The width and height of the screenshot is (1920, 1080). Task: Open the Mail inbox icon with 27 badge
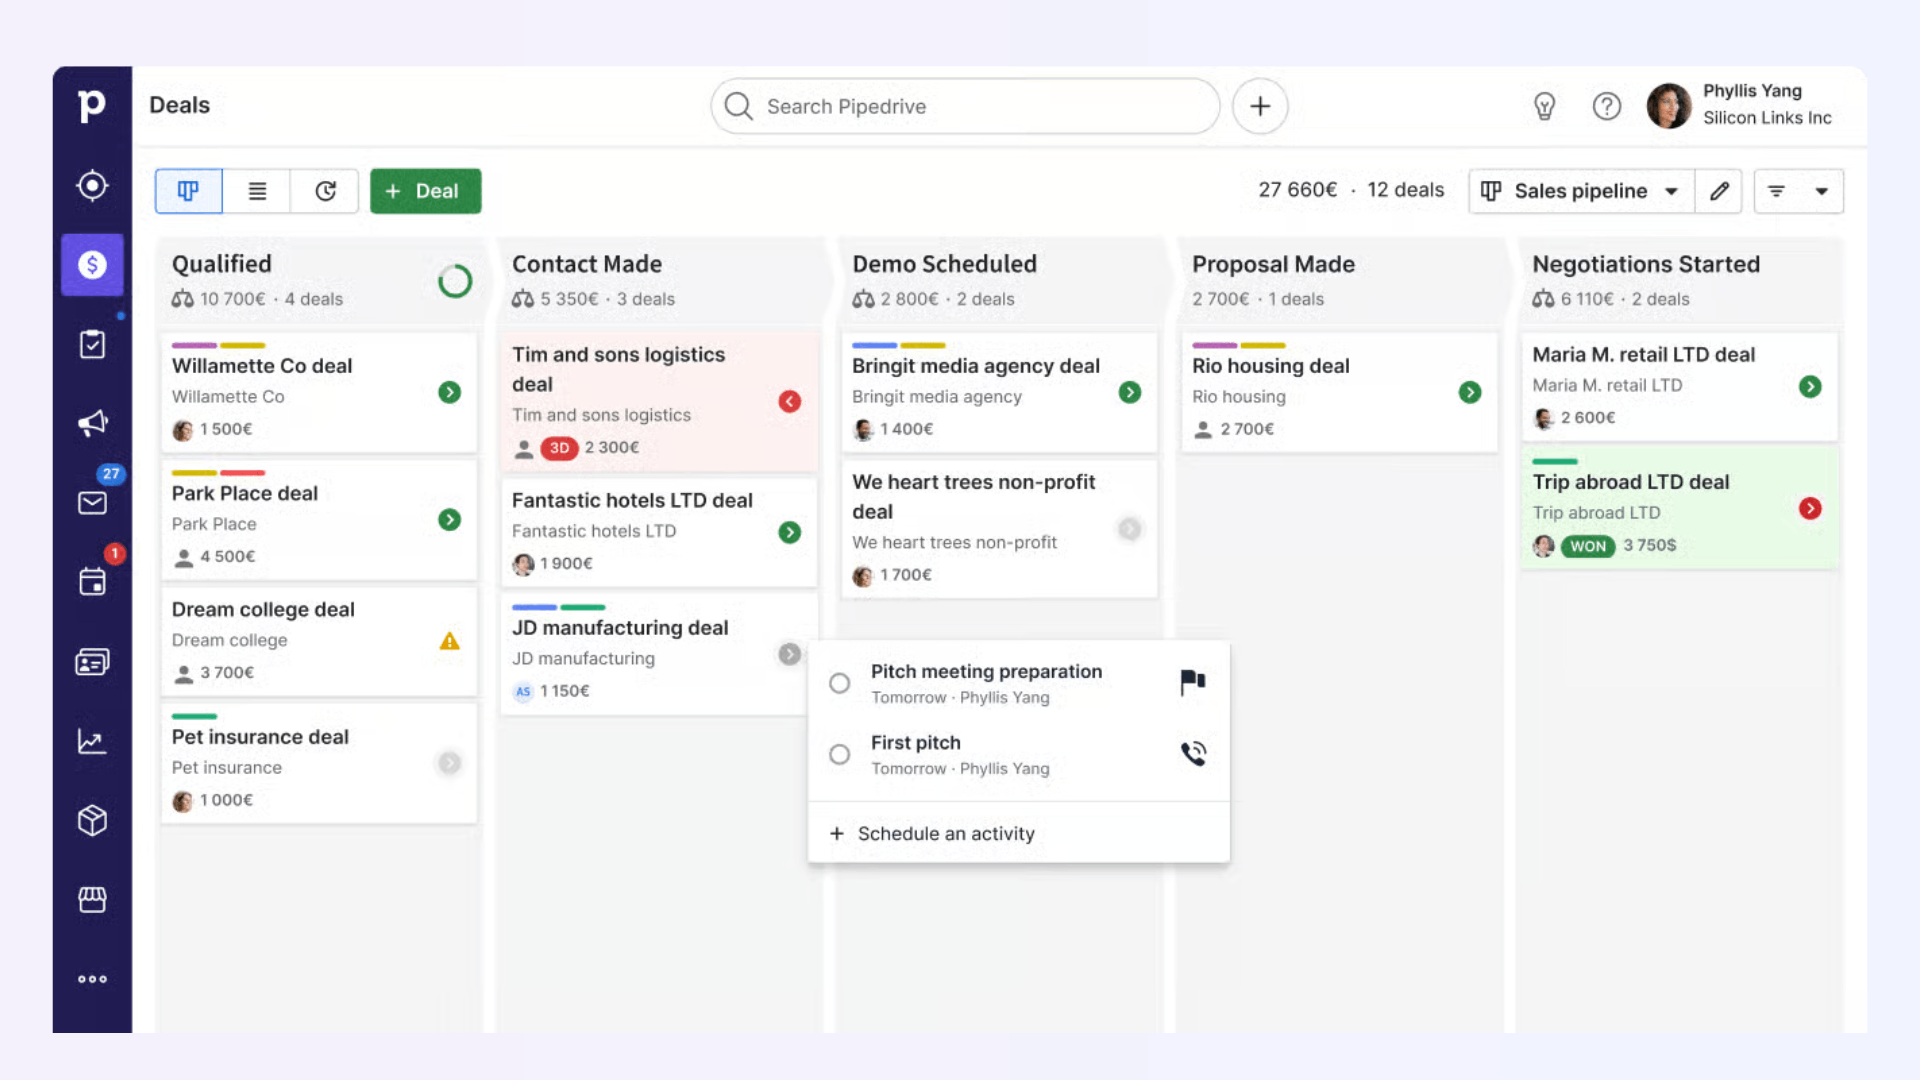click(x=92, y=502)
